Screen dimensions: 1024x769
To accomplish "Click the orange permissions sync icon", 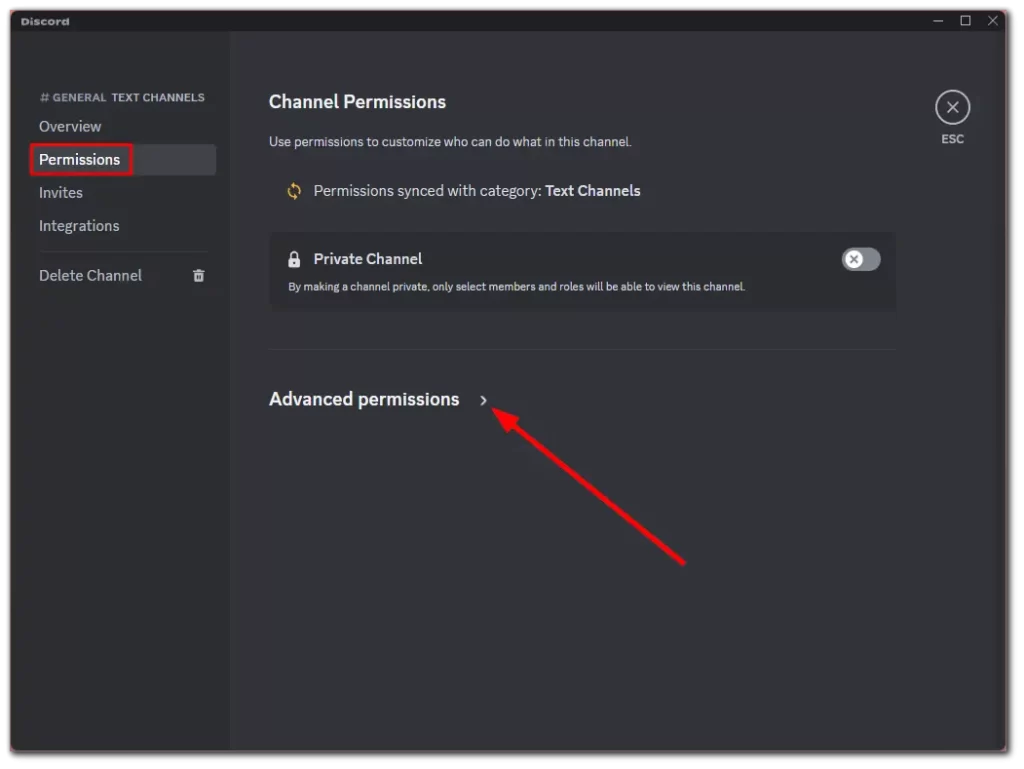I will tap(295, 191).
